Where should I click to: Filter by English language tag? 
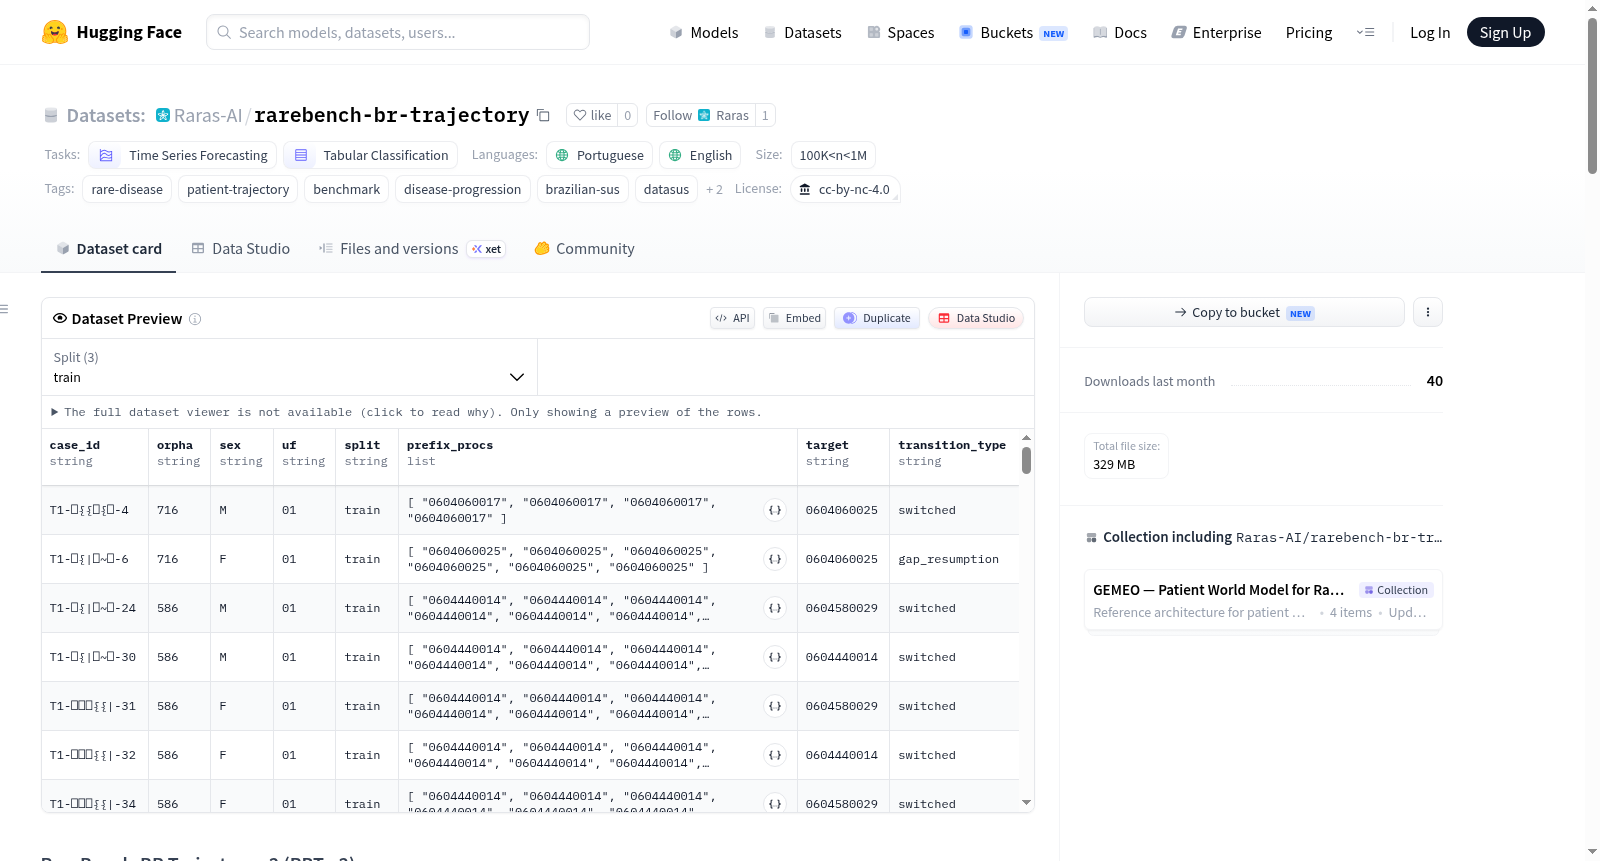pos(701,155)
